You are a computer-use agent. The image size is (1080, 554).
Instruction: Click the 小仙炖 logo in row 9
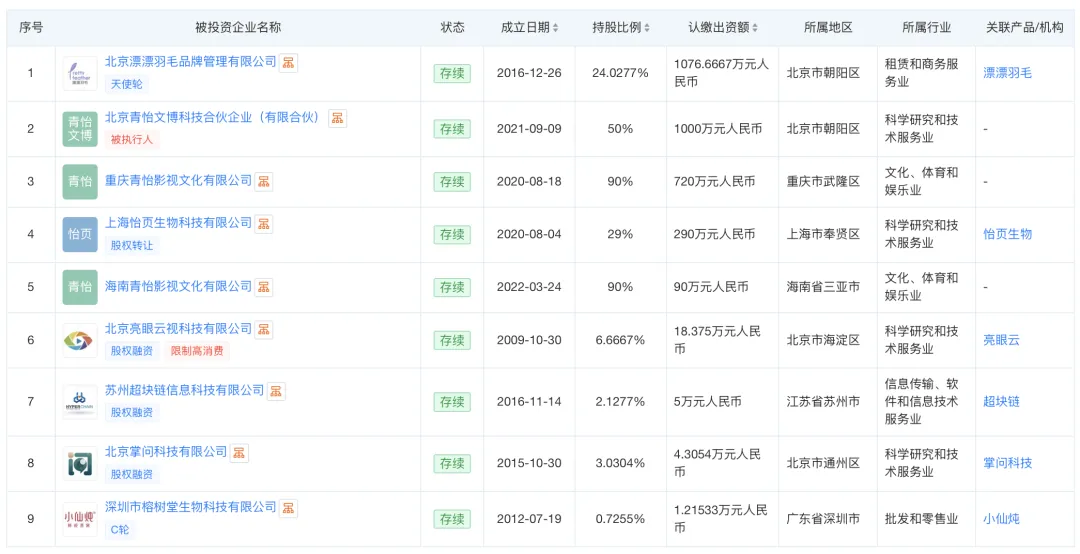click(80, 519)
